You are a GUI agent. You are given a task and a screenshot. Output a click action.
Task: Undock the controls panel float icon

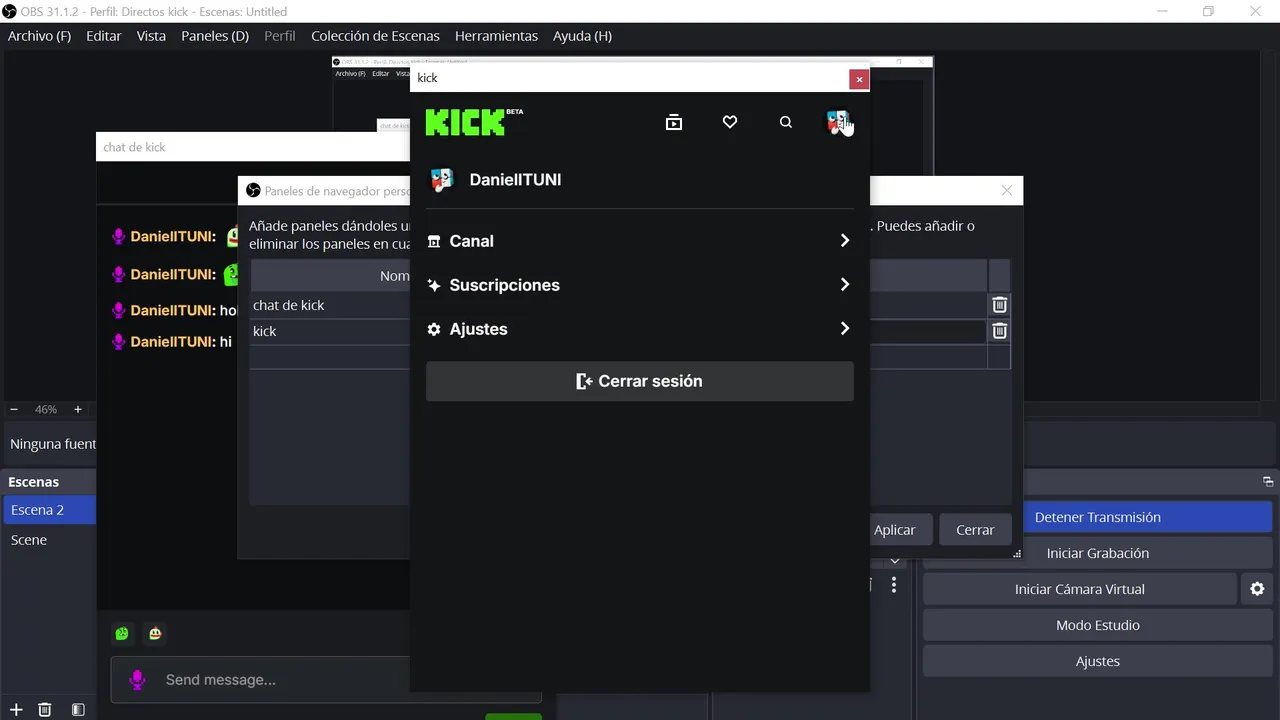[x=1268, y=482]
